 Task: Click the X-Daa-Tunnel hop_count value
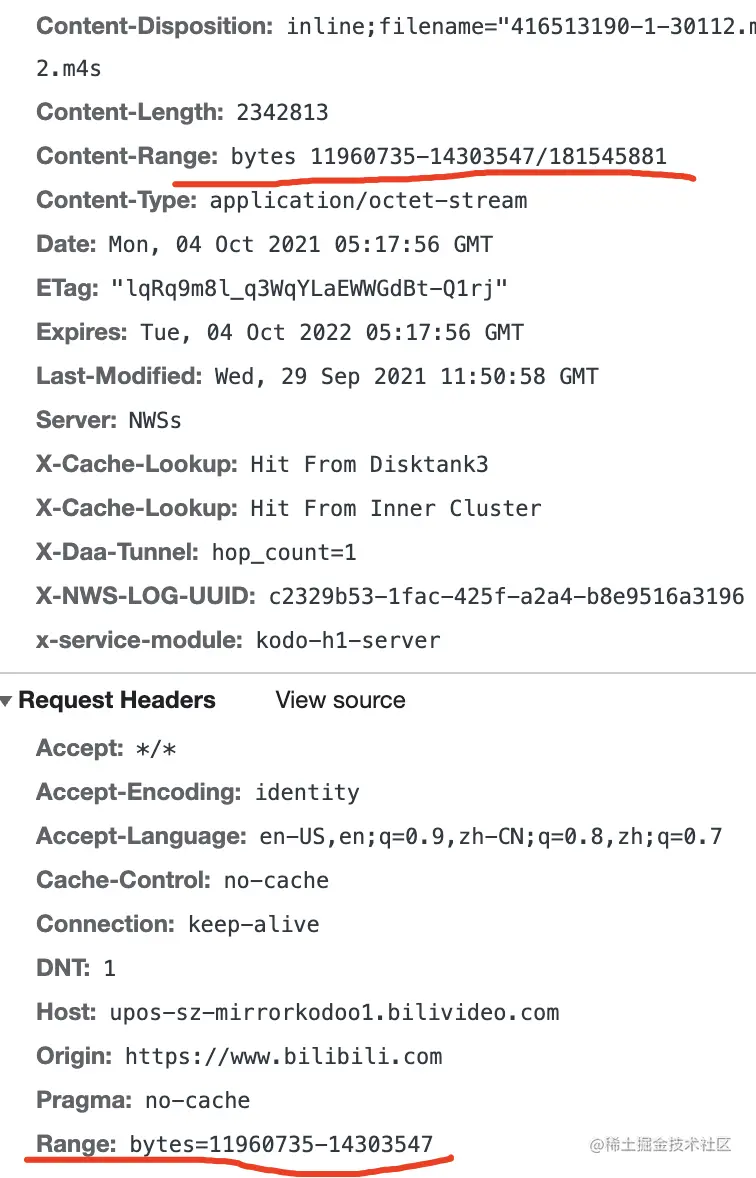[x=284, y=553]
